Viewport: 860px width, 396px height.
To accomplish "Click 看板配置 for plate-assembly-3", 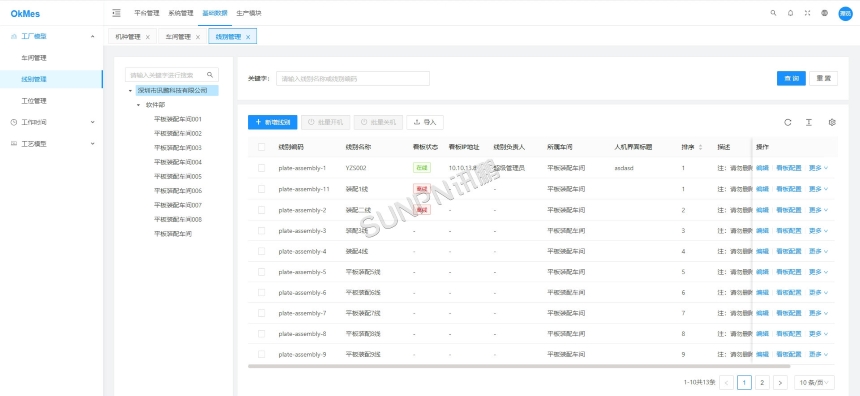I will tap(789, 230).
